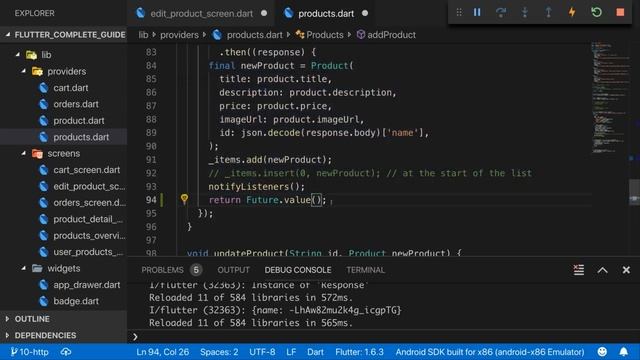Switch git branch 10-http
Viewport: 640px width, 360px height.
pos(29,352)
